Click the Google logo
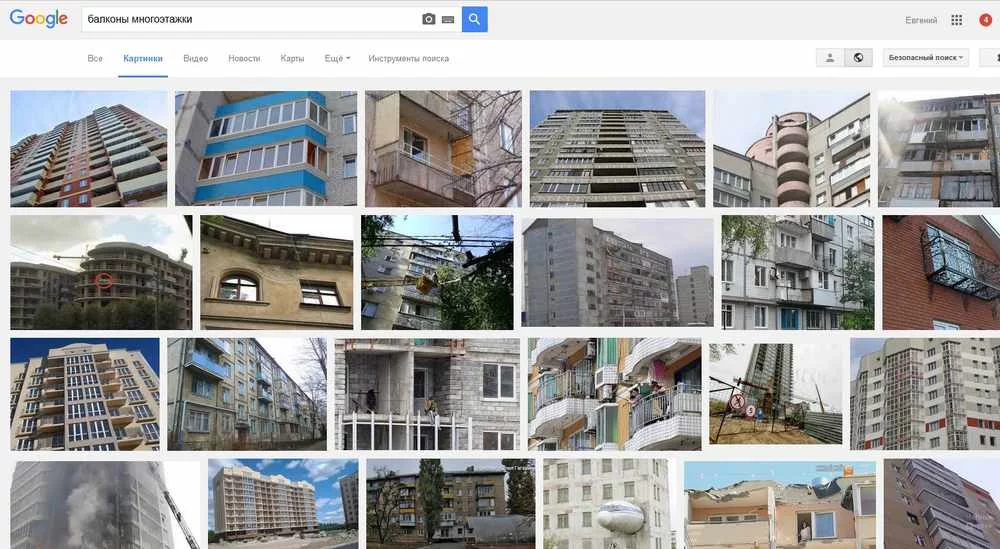The image size is (1000, 549). (x=38, y=18)
